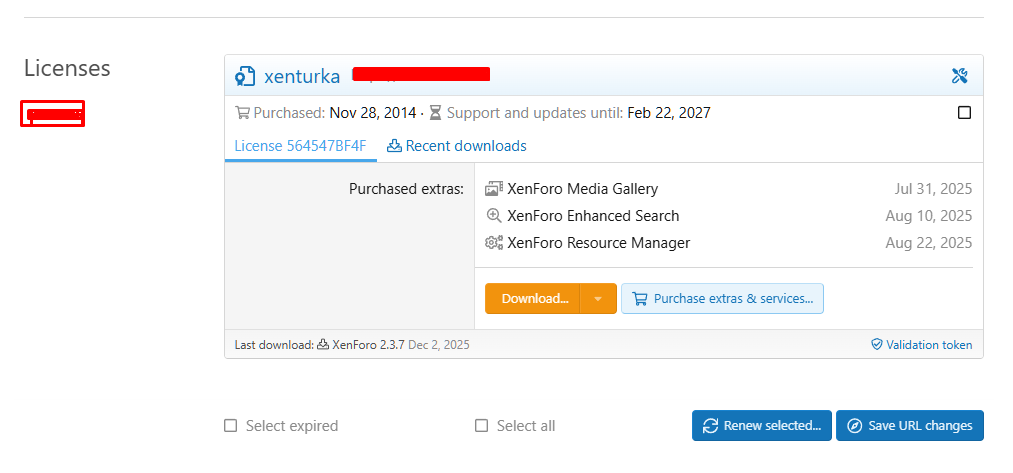Click the Feb 22, 2027 support date

pyautogui.click(x=669, y=113)
